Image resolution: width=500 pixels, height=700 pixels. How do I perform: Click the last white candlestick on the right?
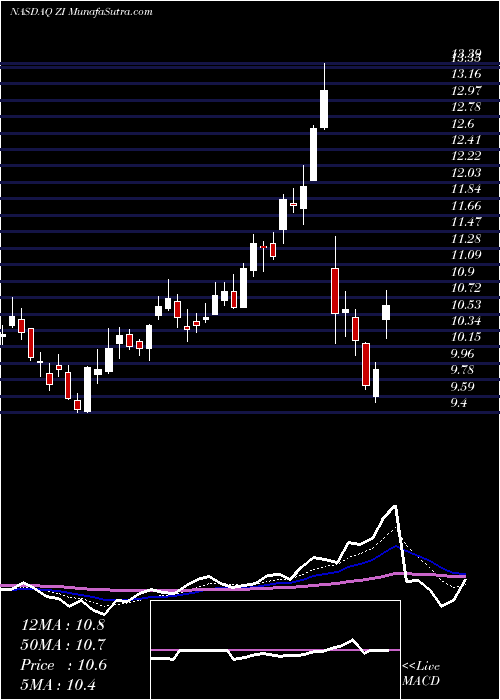[x=386, y=312]
